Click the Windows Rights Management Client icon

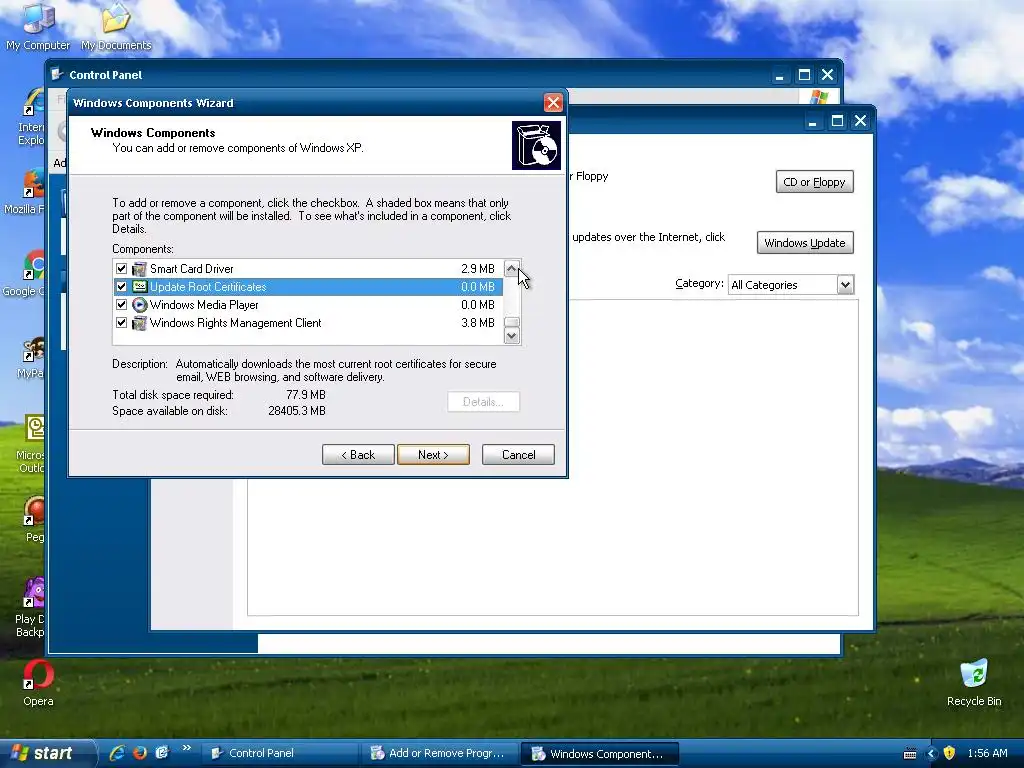(139, 323)
